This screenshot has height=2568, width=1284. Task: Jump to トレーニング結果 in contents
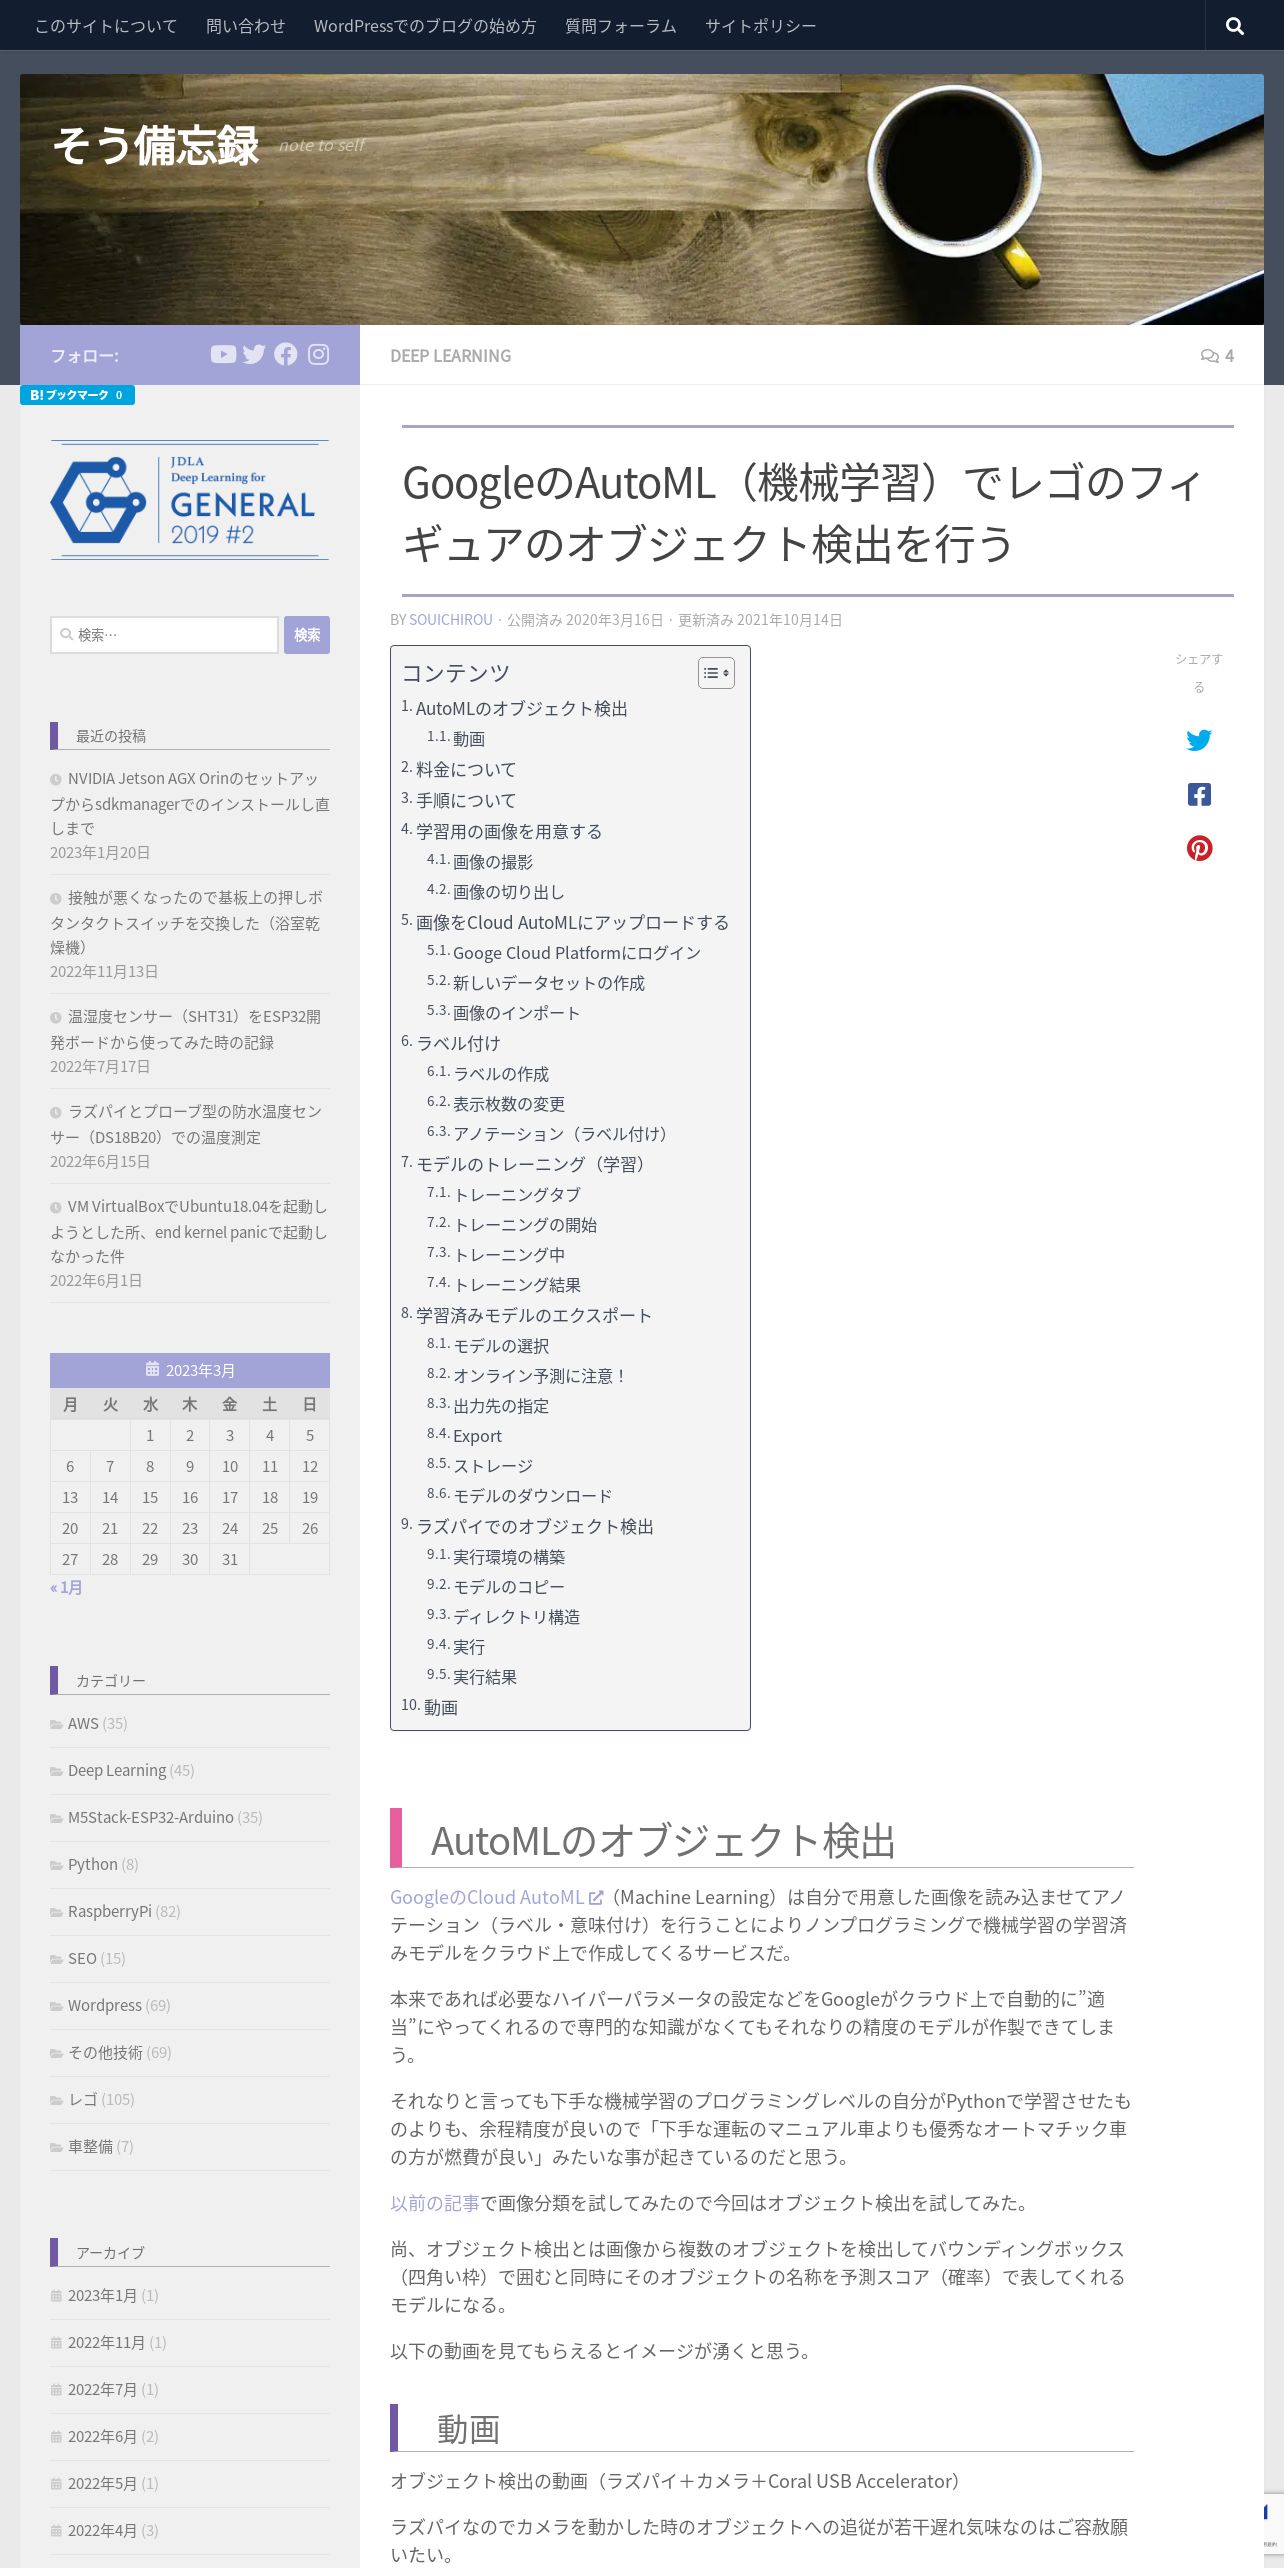click(517, 1285)
